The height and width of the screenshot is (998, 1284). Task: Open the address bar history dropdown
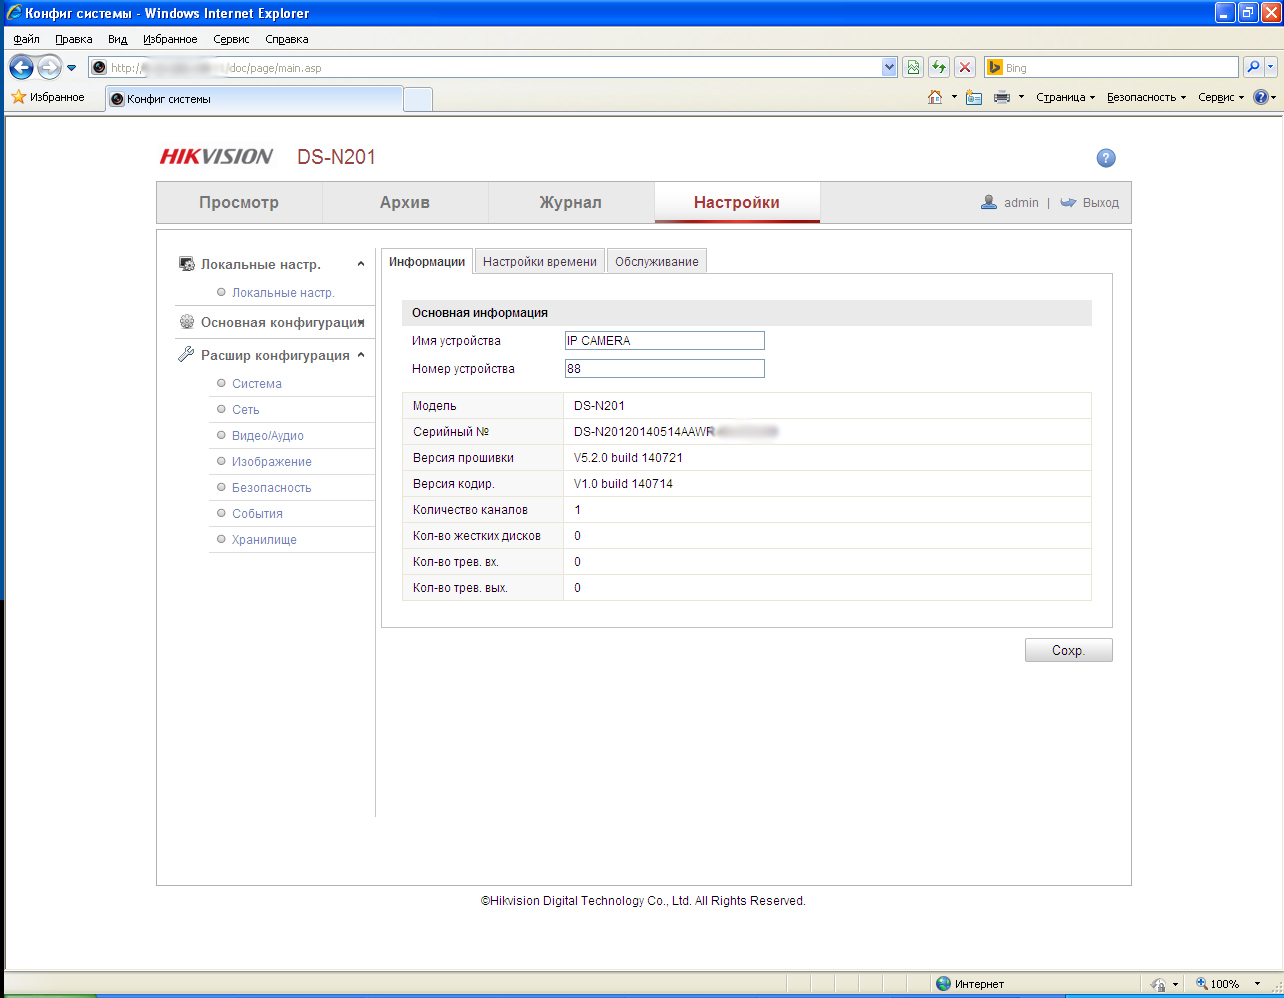click(x=889, y=67)
